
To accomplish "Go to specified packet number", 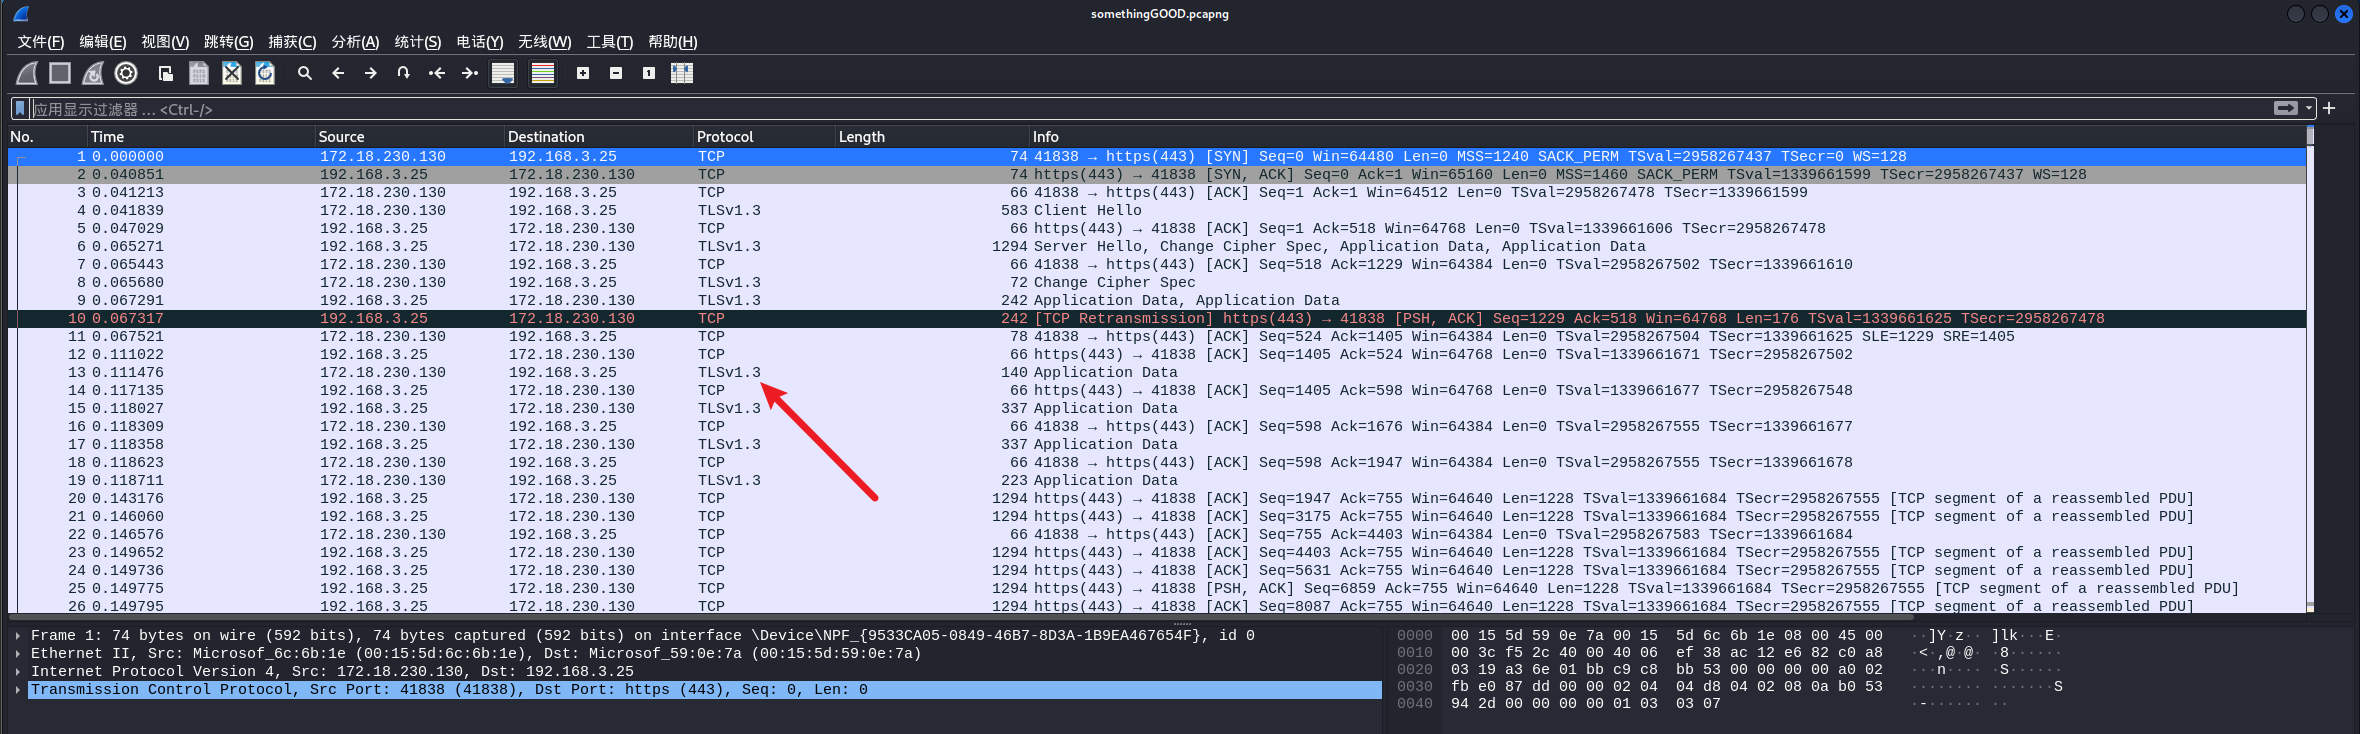I will coord(404,73).
